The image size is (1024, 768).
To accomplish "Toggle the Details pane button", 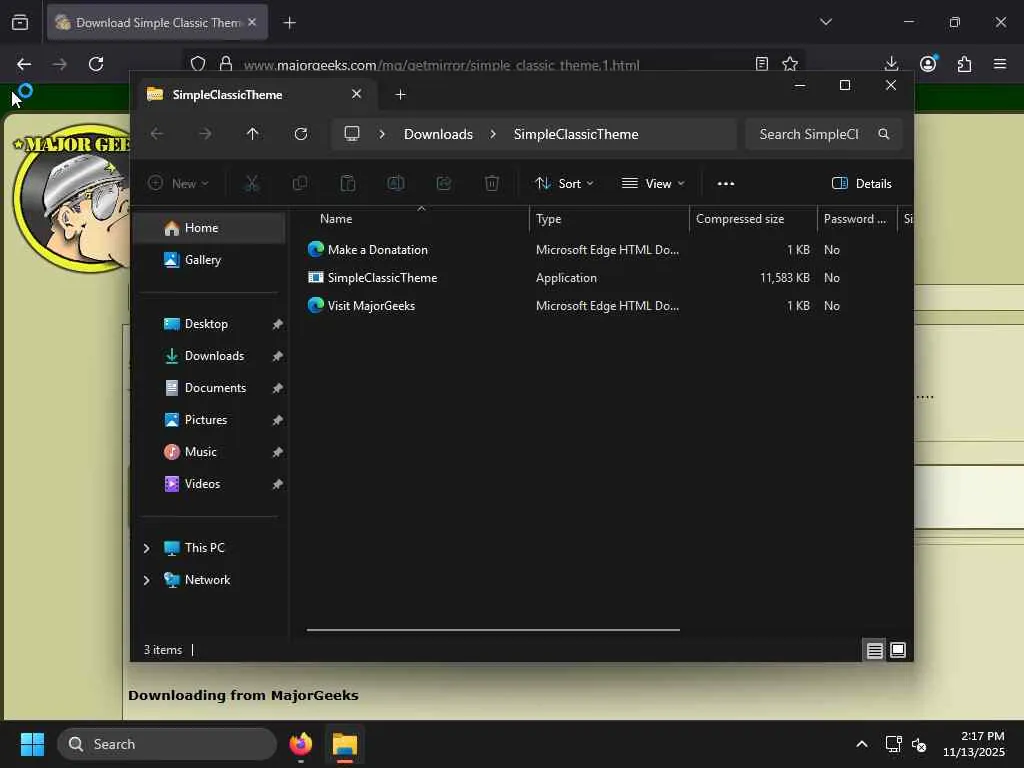I will 861,184.
